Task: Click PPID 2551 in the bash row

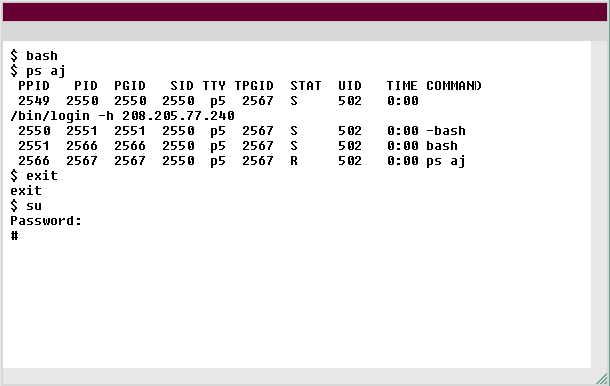Action: (x=34, y=146)
